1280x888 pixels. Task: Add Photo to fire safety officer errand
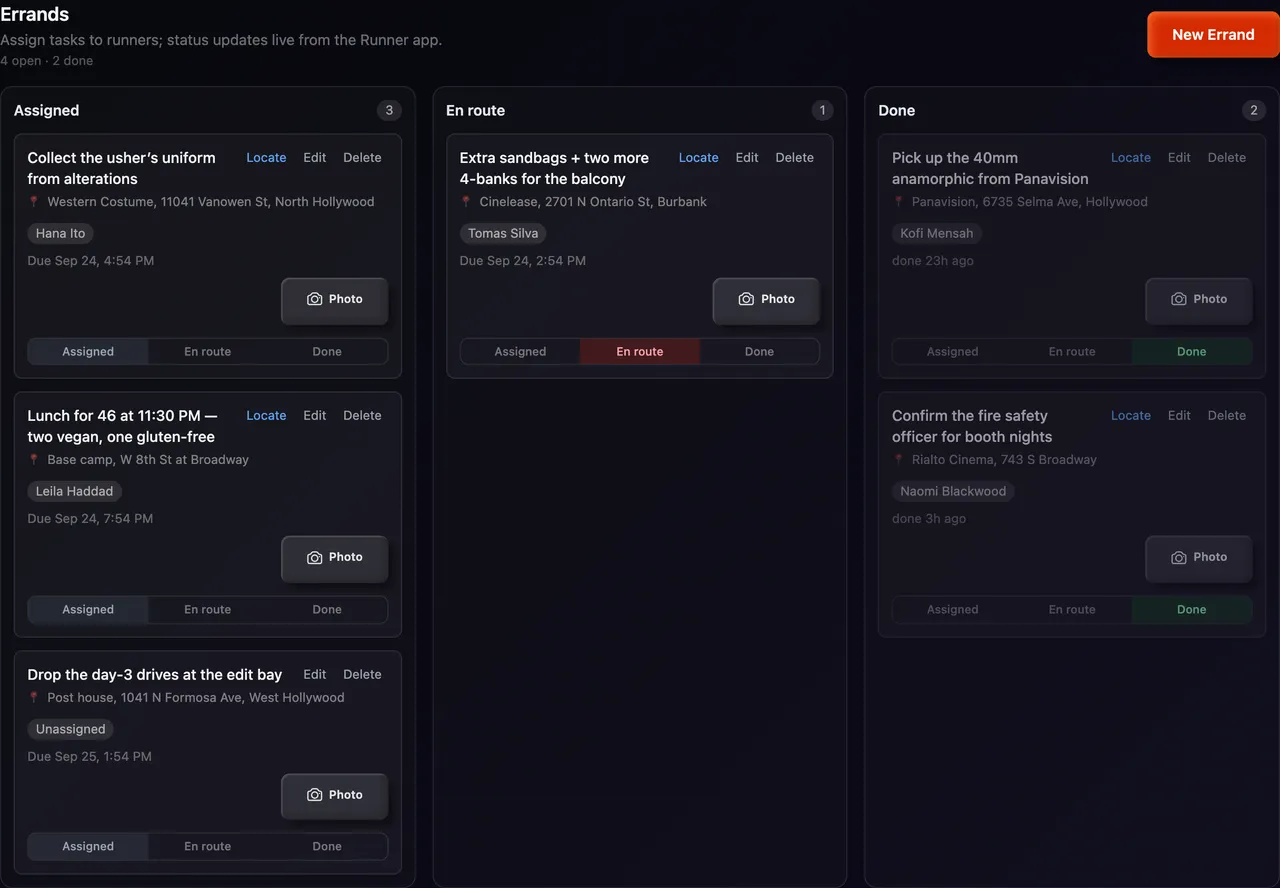(x=1199, y=557)
